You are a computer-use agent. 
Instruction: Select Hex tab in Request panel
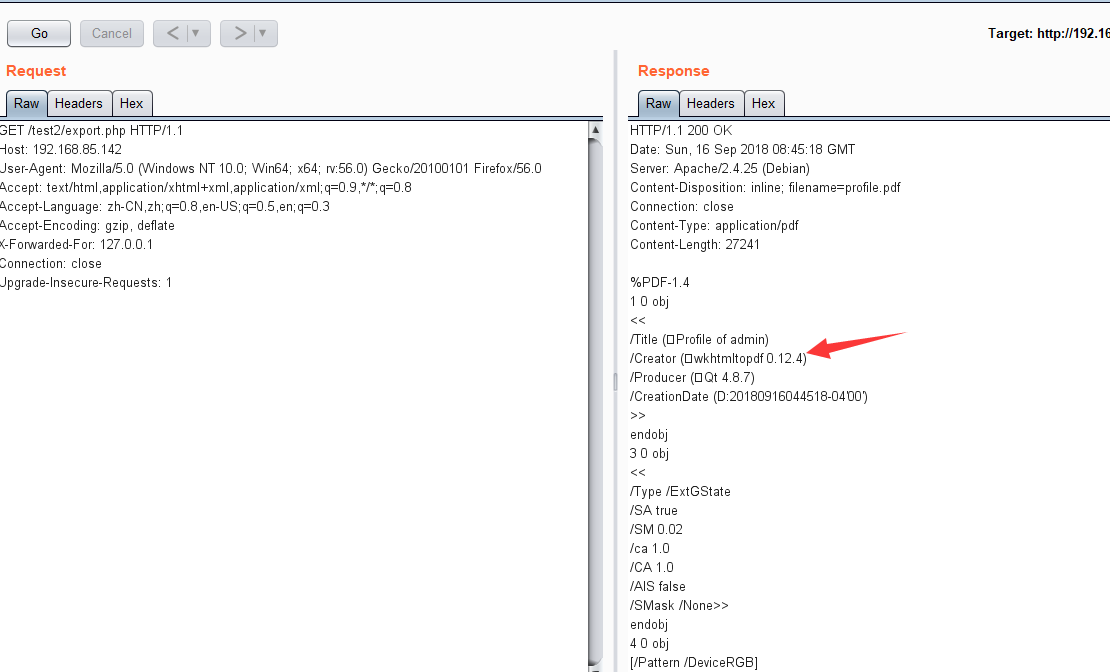tap(132, 103)
